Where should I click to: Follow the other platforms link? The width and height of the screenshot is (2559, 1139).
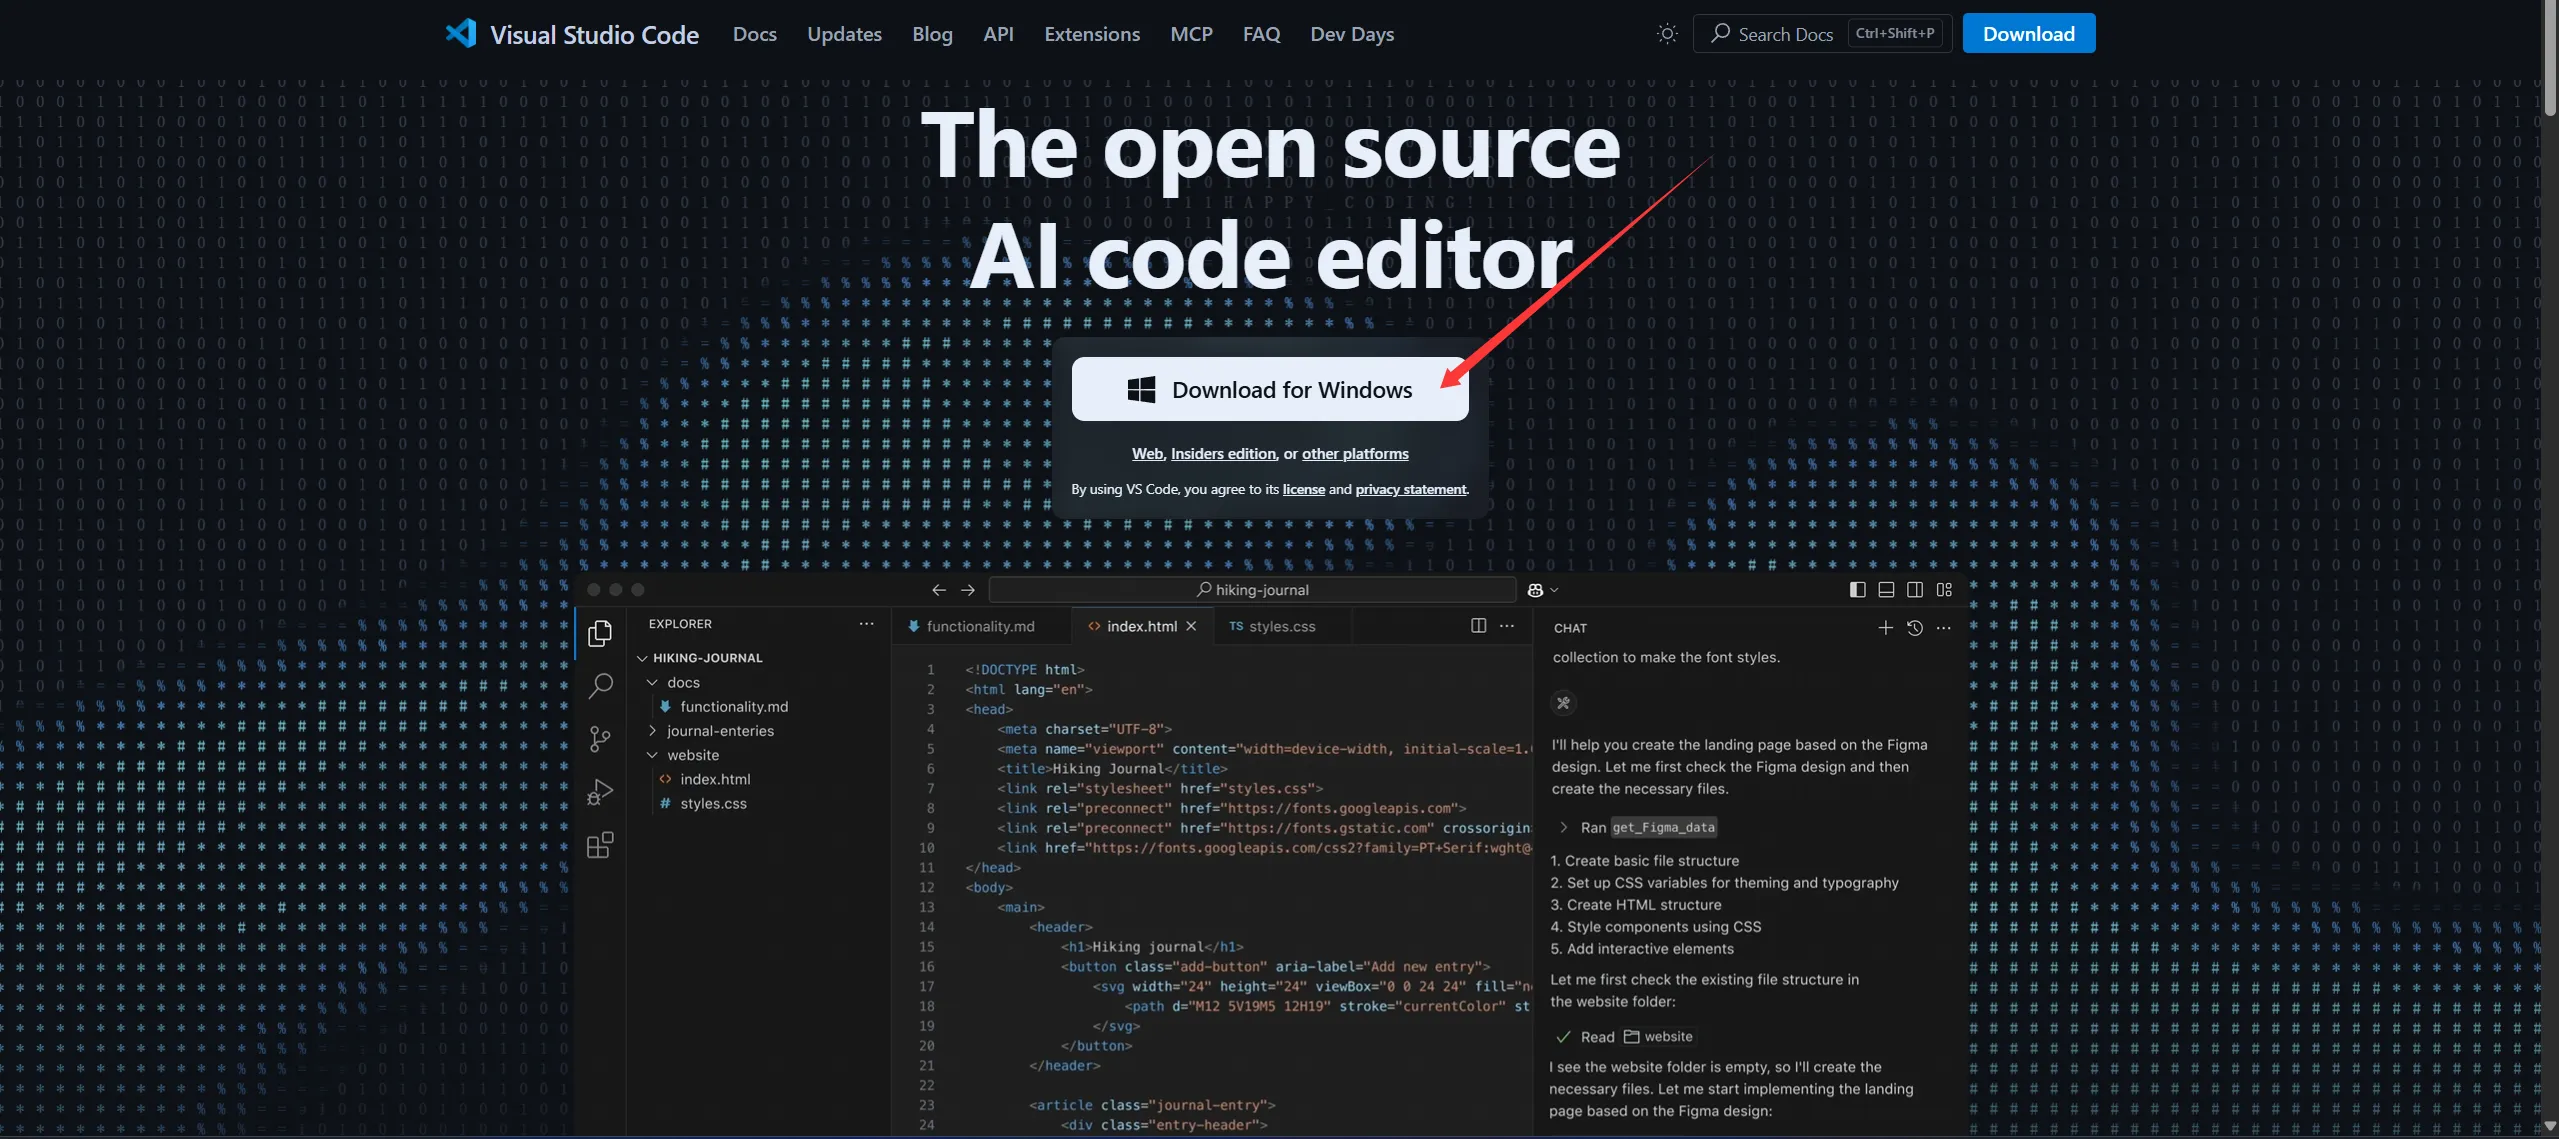pos(1355,454)
